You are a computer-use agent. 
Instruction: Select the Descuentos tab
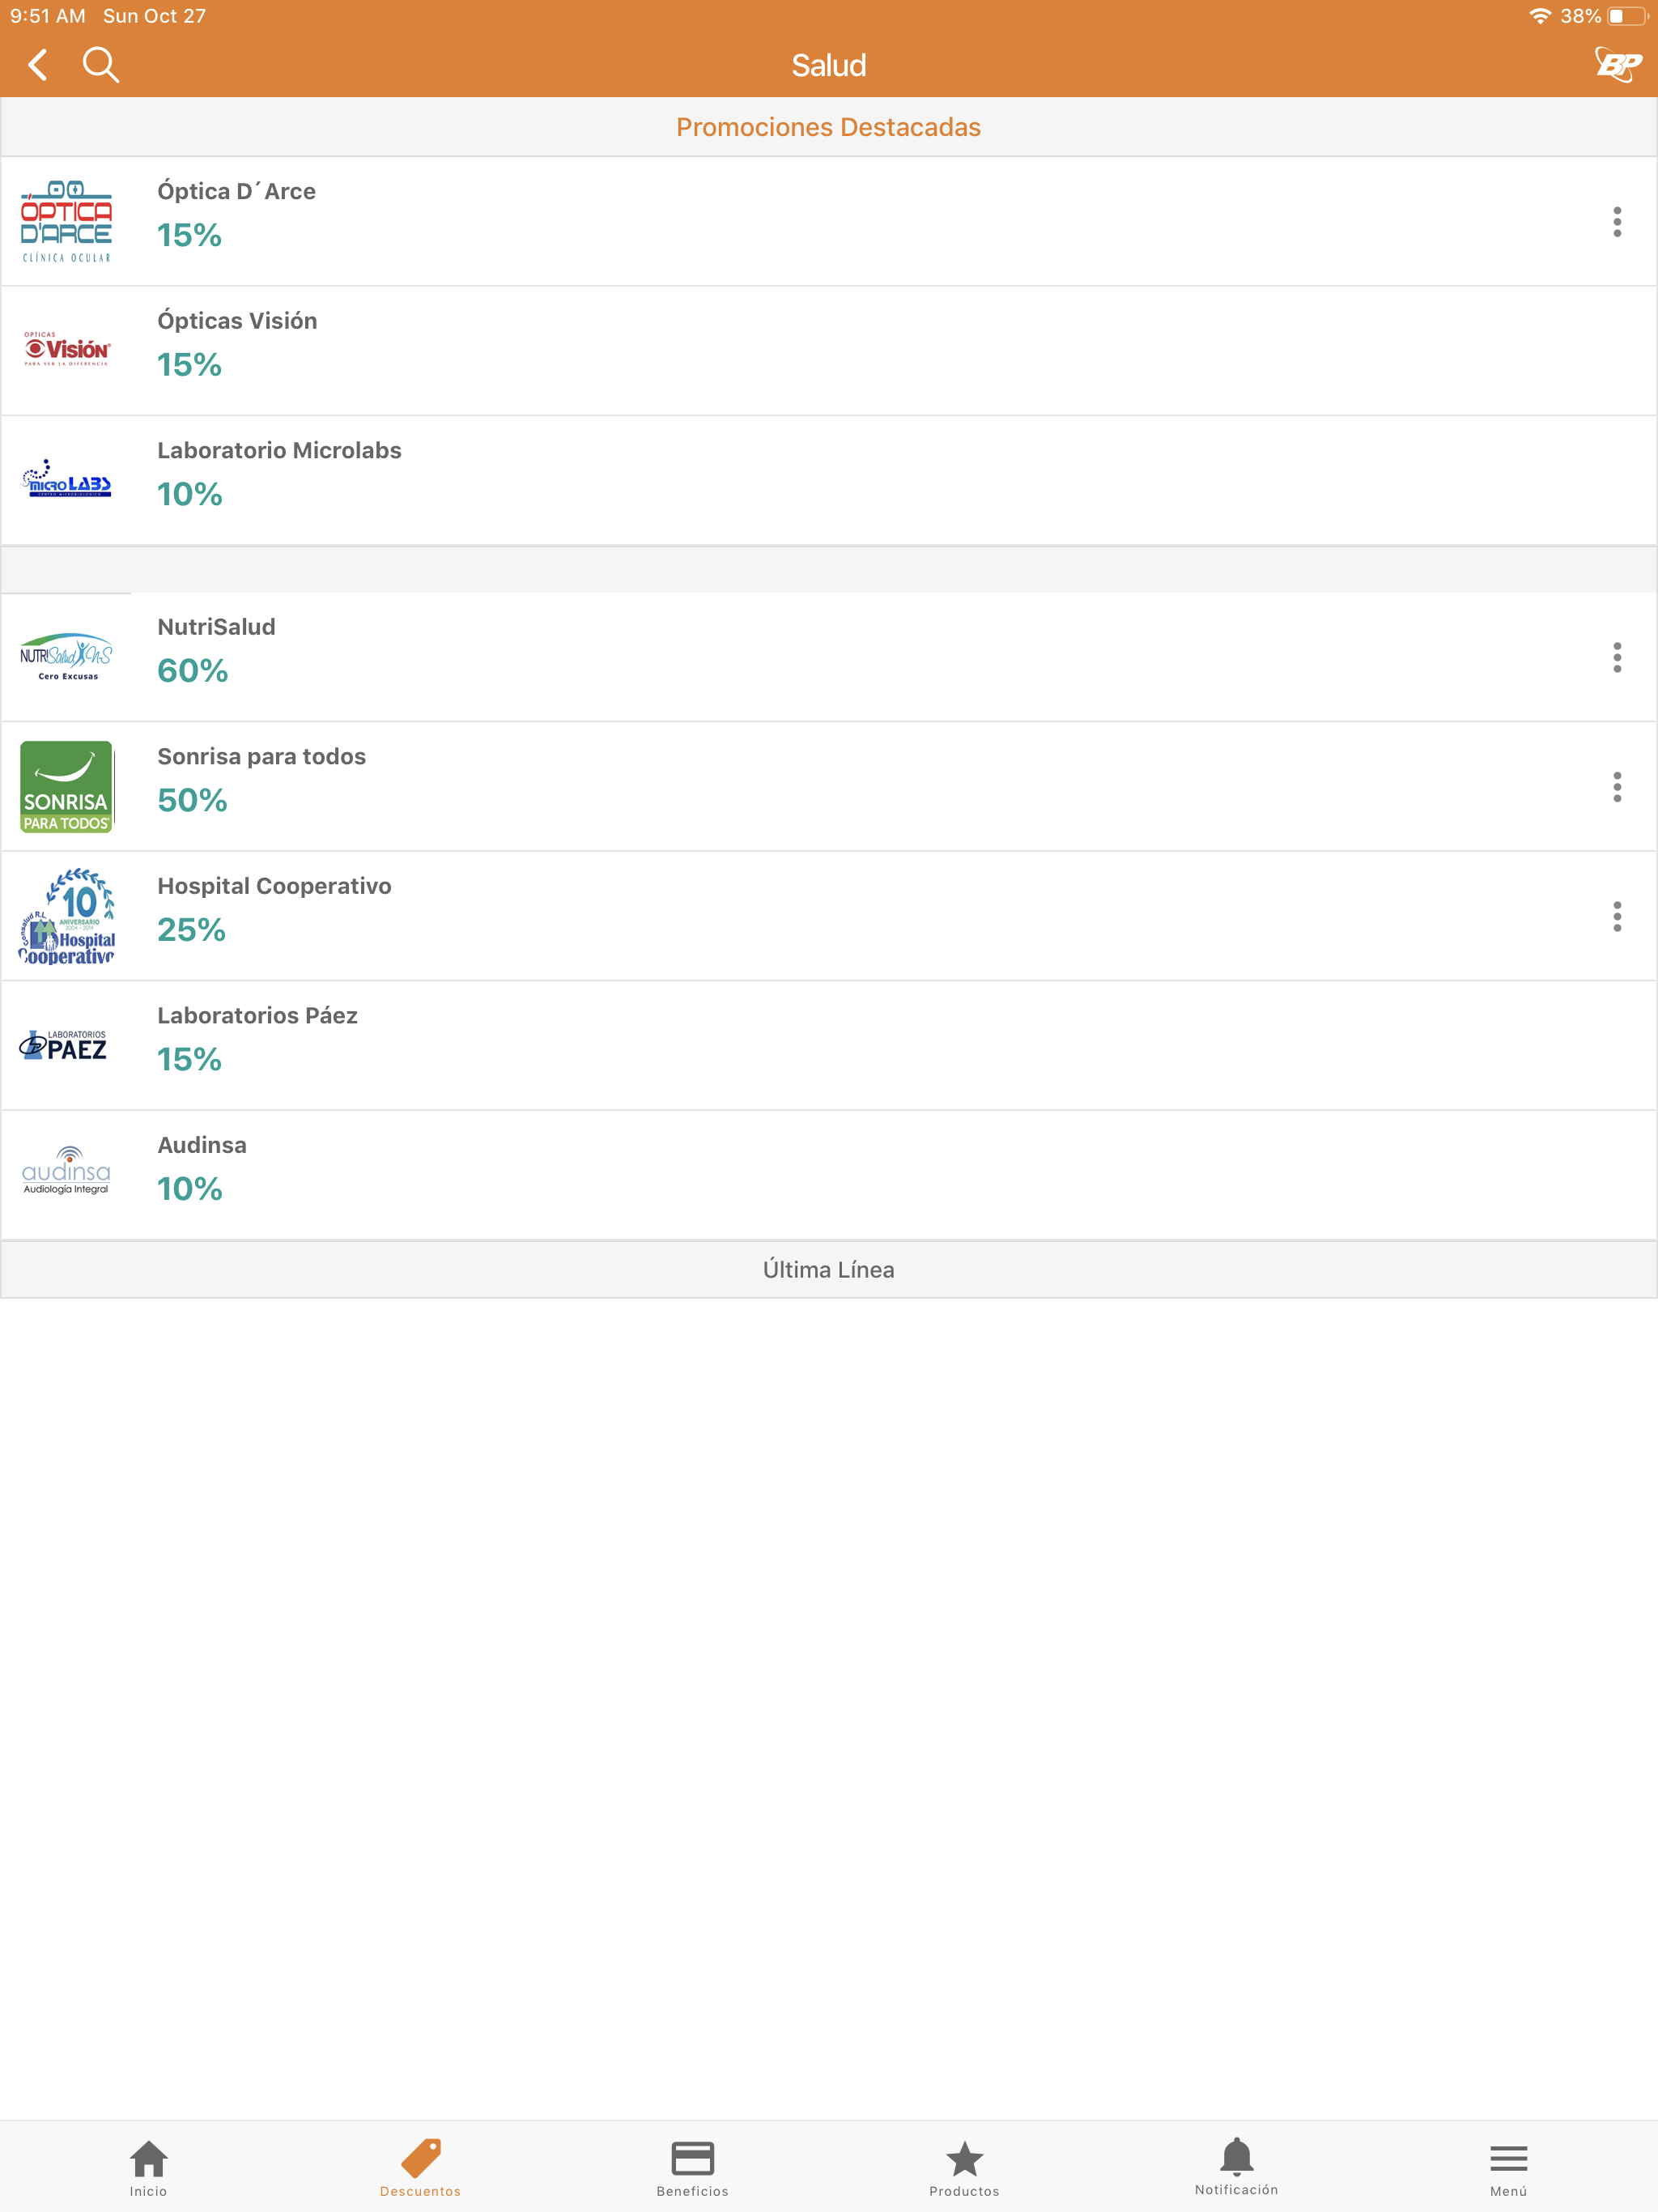pos(420,2168)
